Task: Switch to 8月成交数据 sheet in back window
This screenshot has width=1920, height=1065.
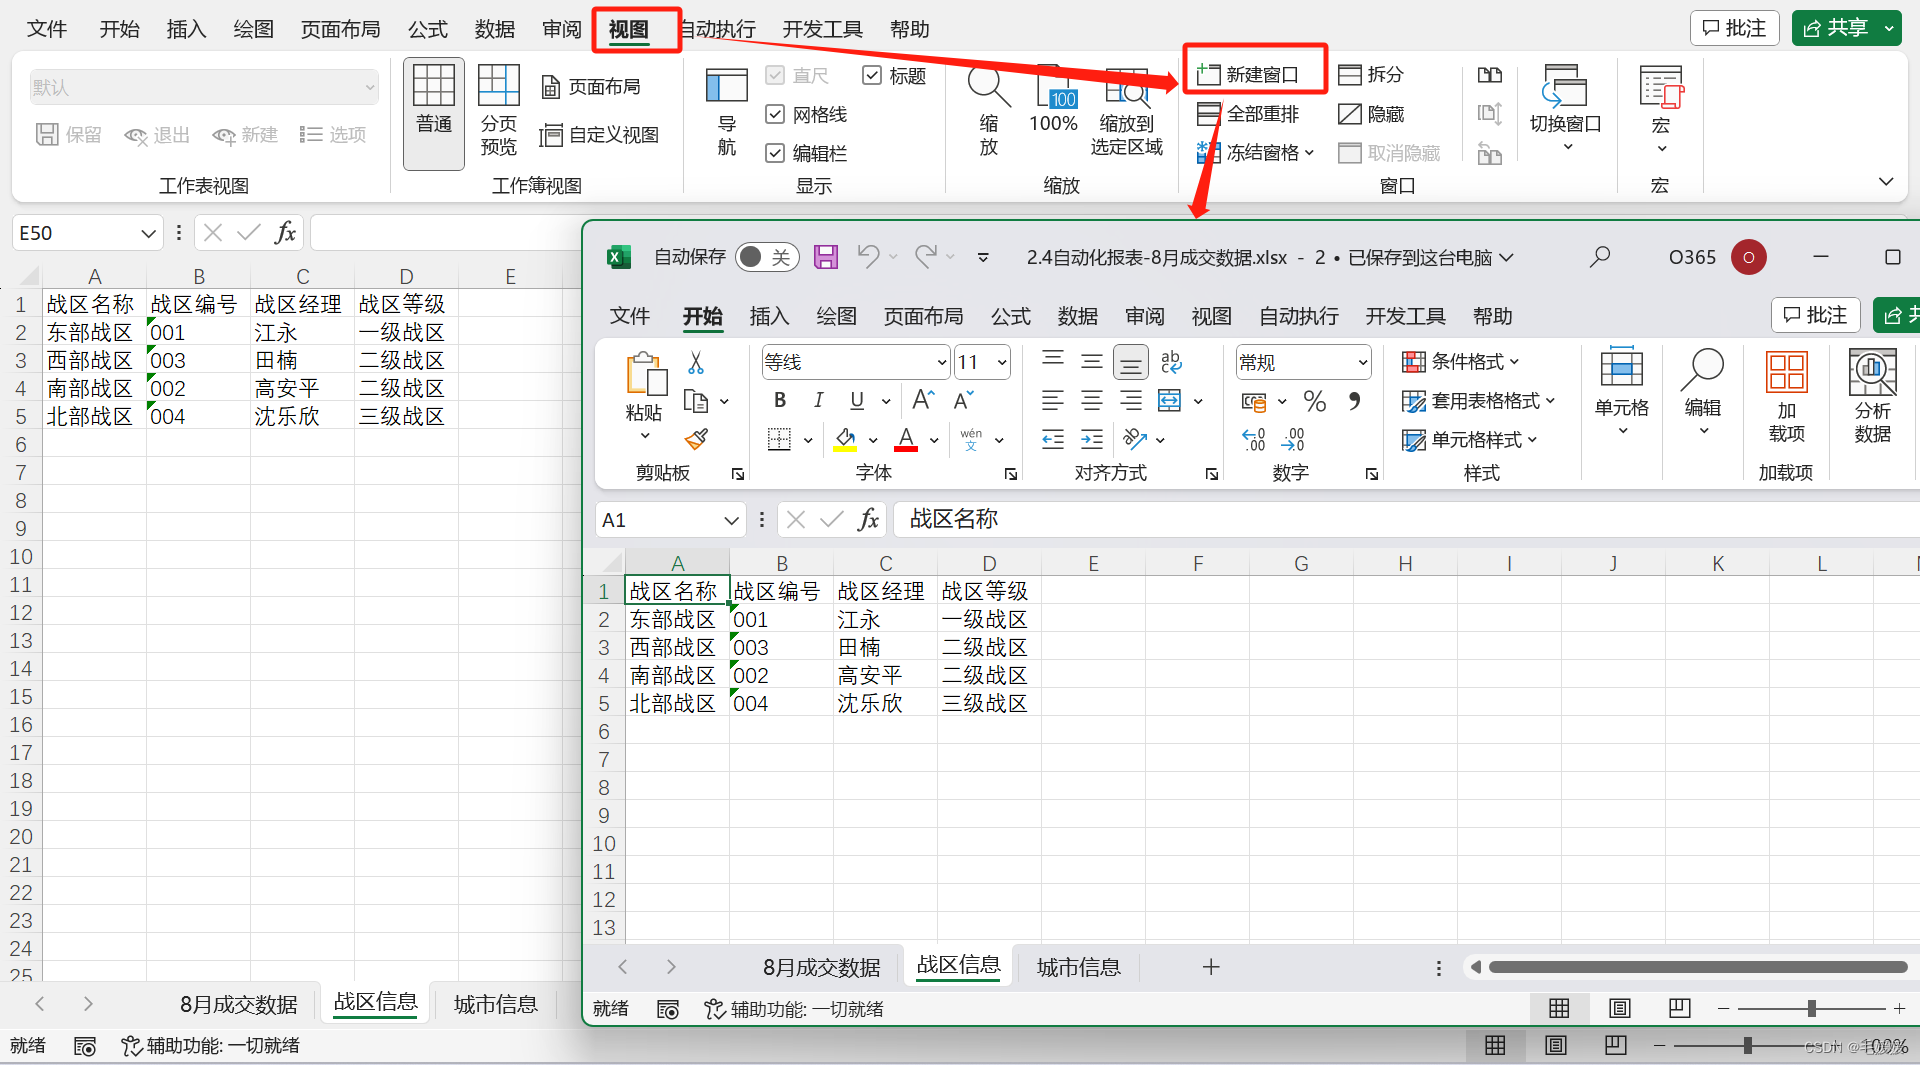Action: (x=239, y=1004)
